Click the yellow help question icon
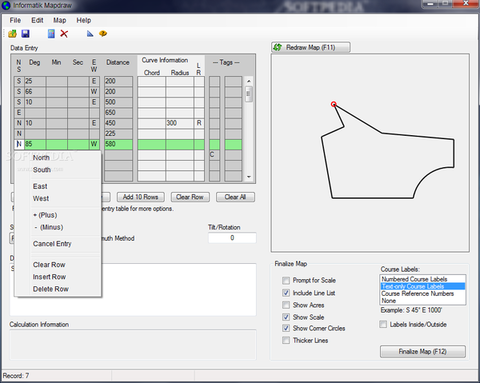480x383 pixels. [103, 34]
